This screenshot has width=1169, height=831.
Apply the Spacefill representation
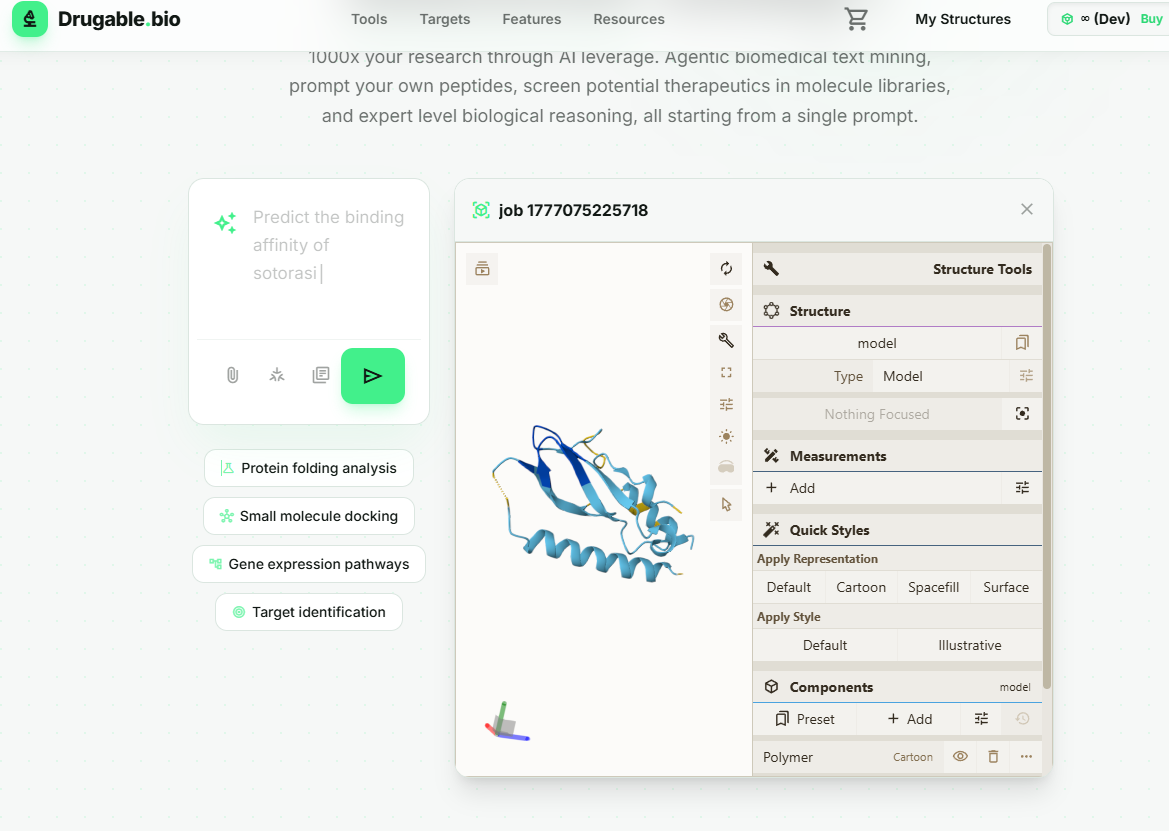pyautogui.click(x=933, y=587)
